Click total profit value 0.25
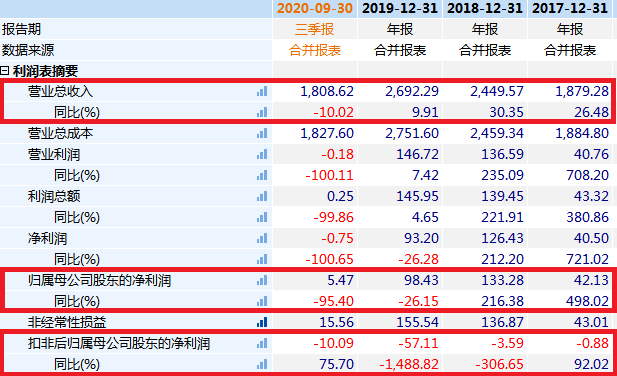 [x=340, y=196]
